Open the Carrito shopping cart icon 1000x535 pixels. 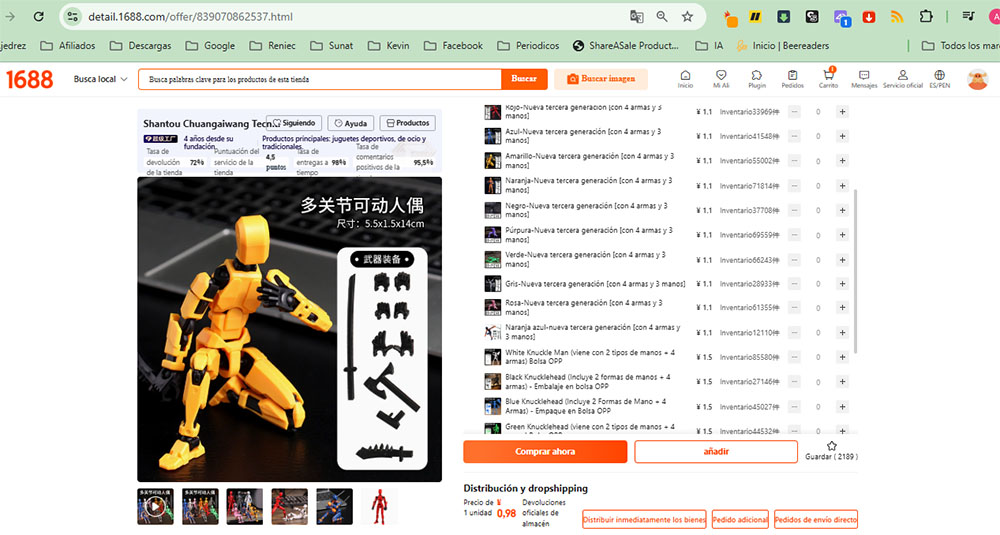pos(828,78)
